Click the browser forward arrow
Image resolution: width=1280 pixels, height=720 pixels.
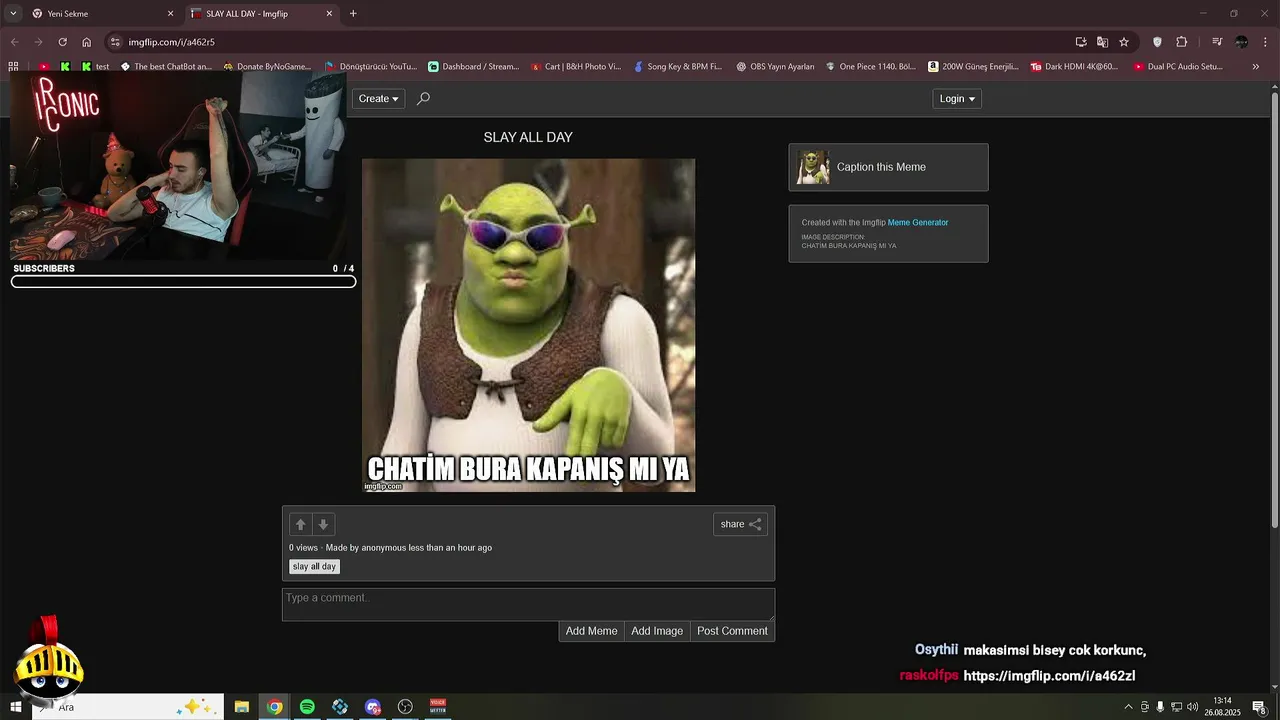[x=39, y=42]
